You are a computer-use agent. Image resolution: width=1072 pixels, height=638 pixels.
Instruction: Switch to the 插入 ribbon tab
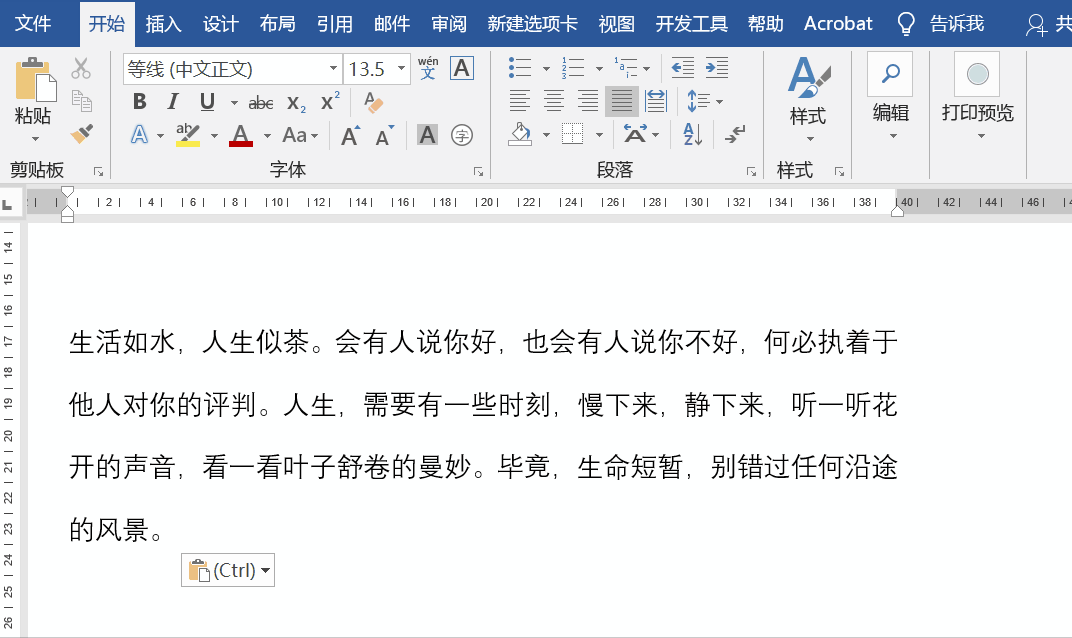(163, 23)
